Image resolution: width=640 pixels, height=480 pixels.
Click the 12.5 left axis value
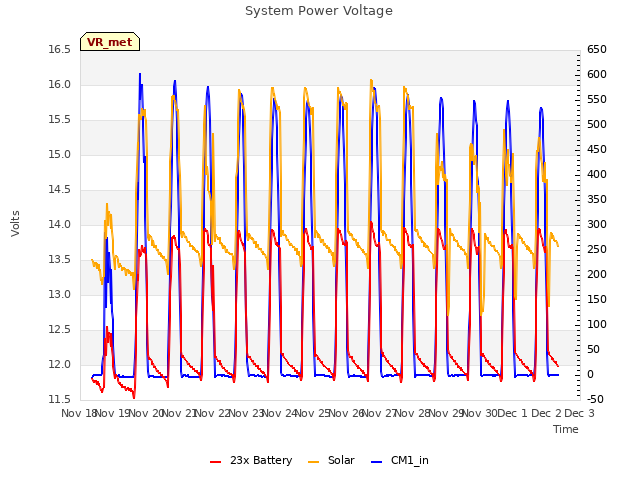[x=59, y=330]
